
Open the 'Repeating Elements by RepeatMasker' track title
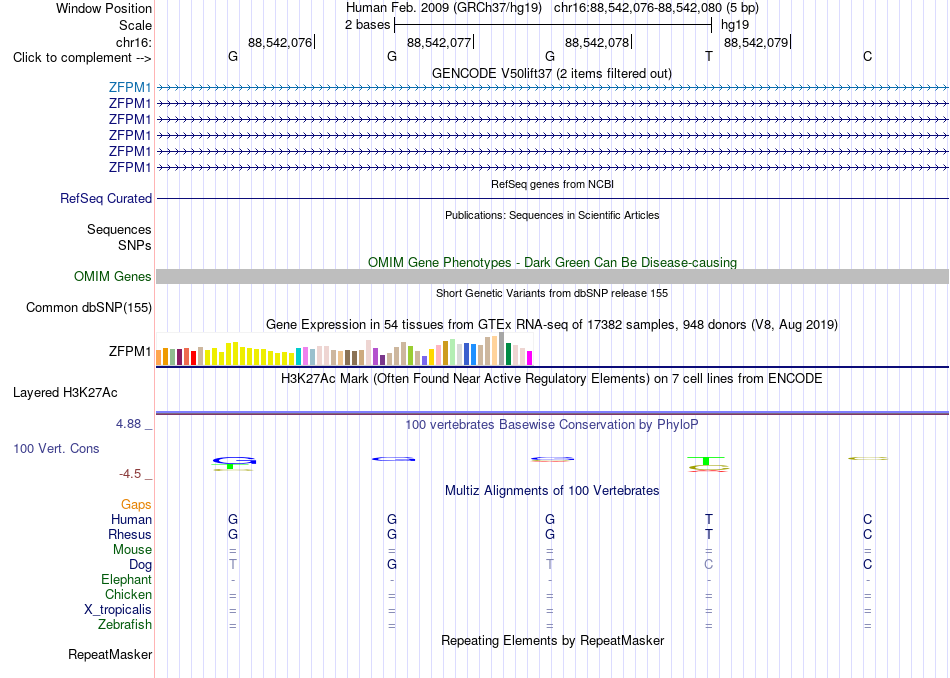point(553,641)
